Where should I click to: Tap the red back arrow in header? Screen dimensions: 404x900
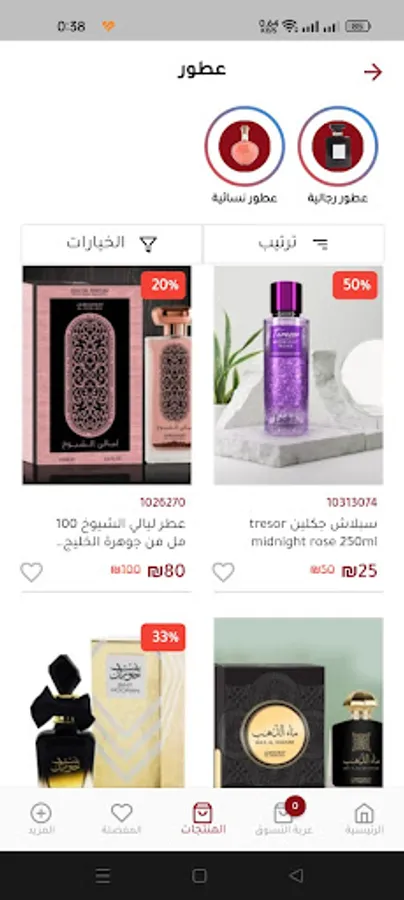pos(373,72)
